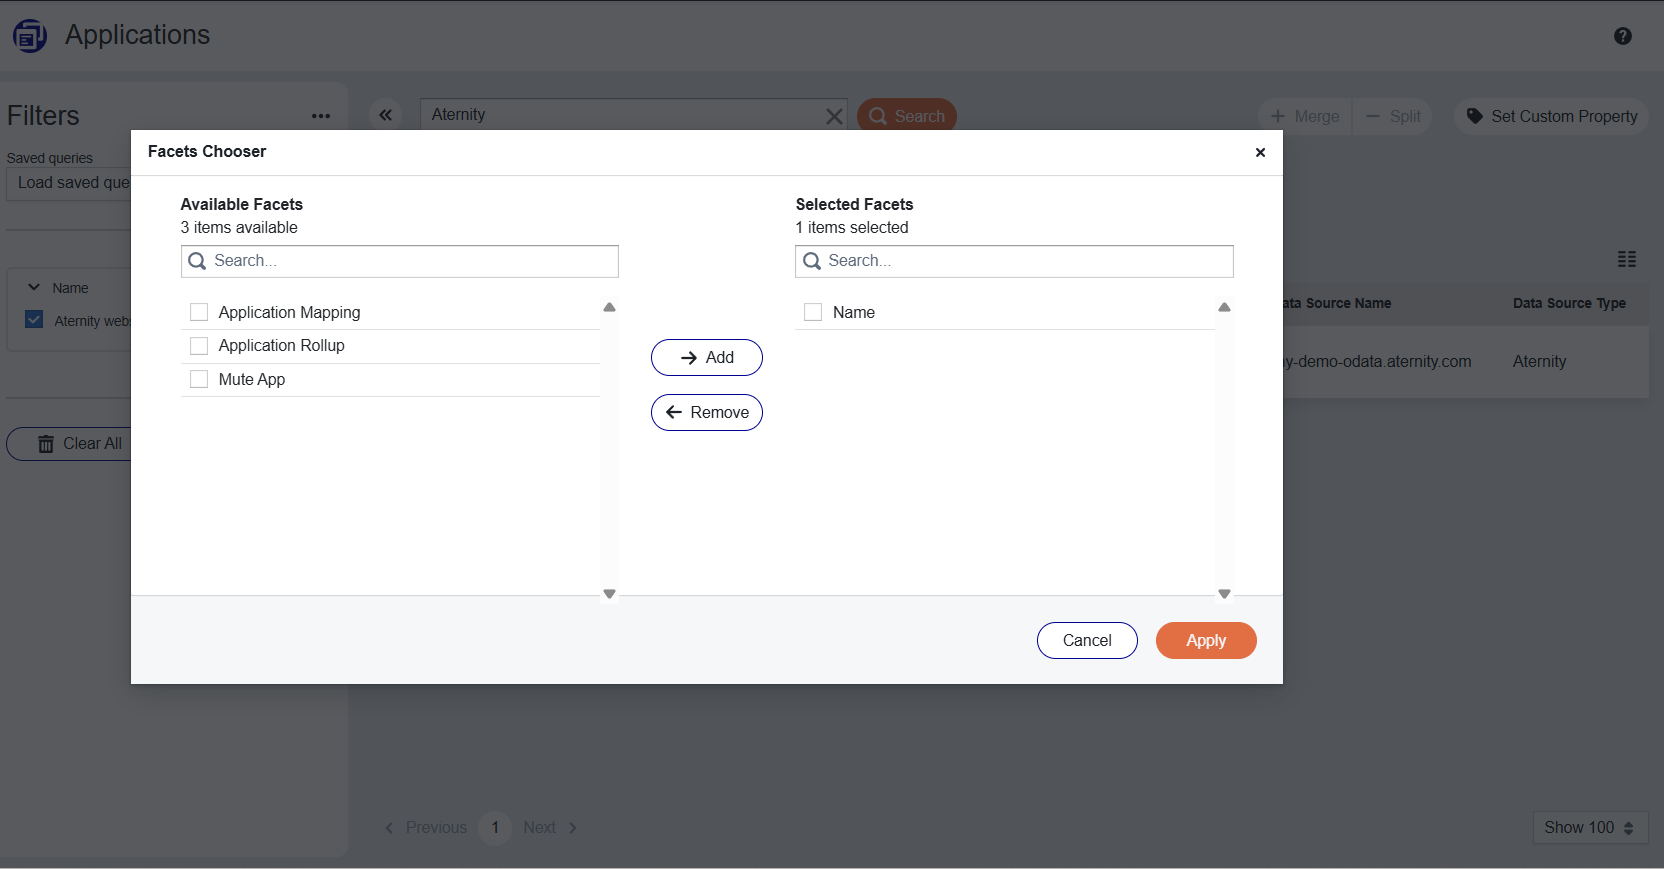Viewport: 1664px width, 869px height.
Task: Close the Facets Chooser dialog
Action: [1260, 152]
